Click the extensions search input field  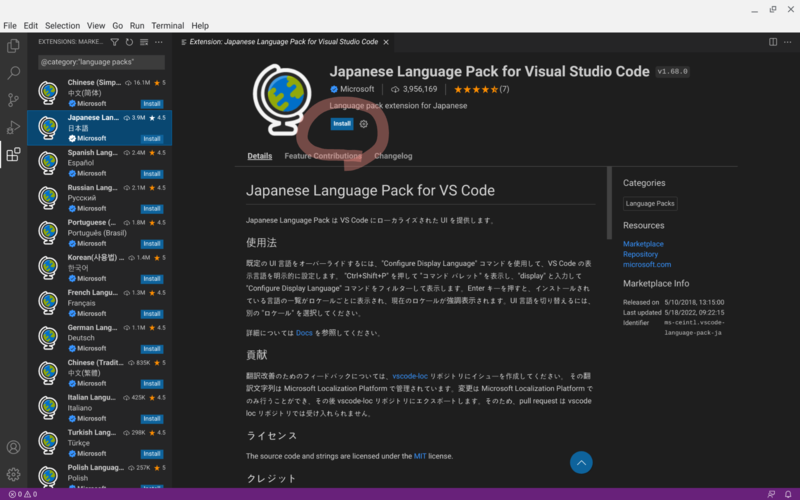tap(101, 62)
